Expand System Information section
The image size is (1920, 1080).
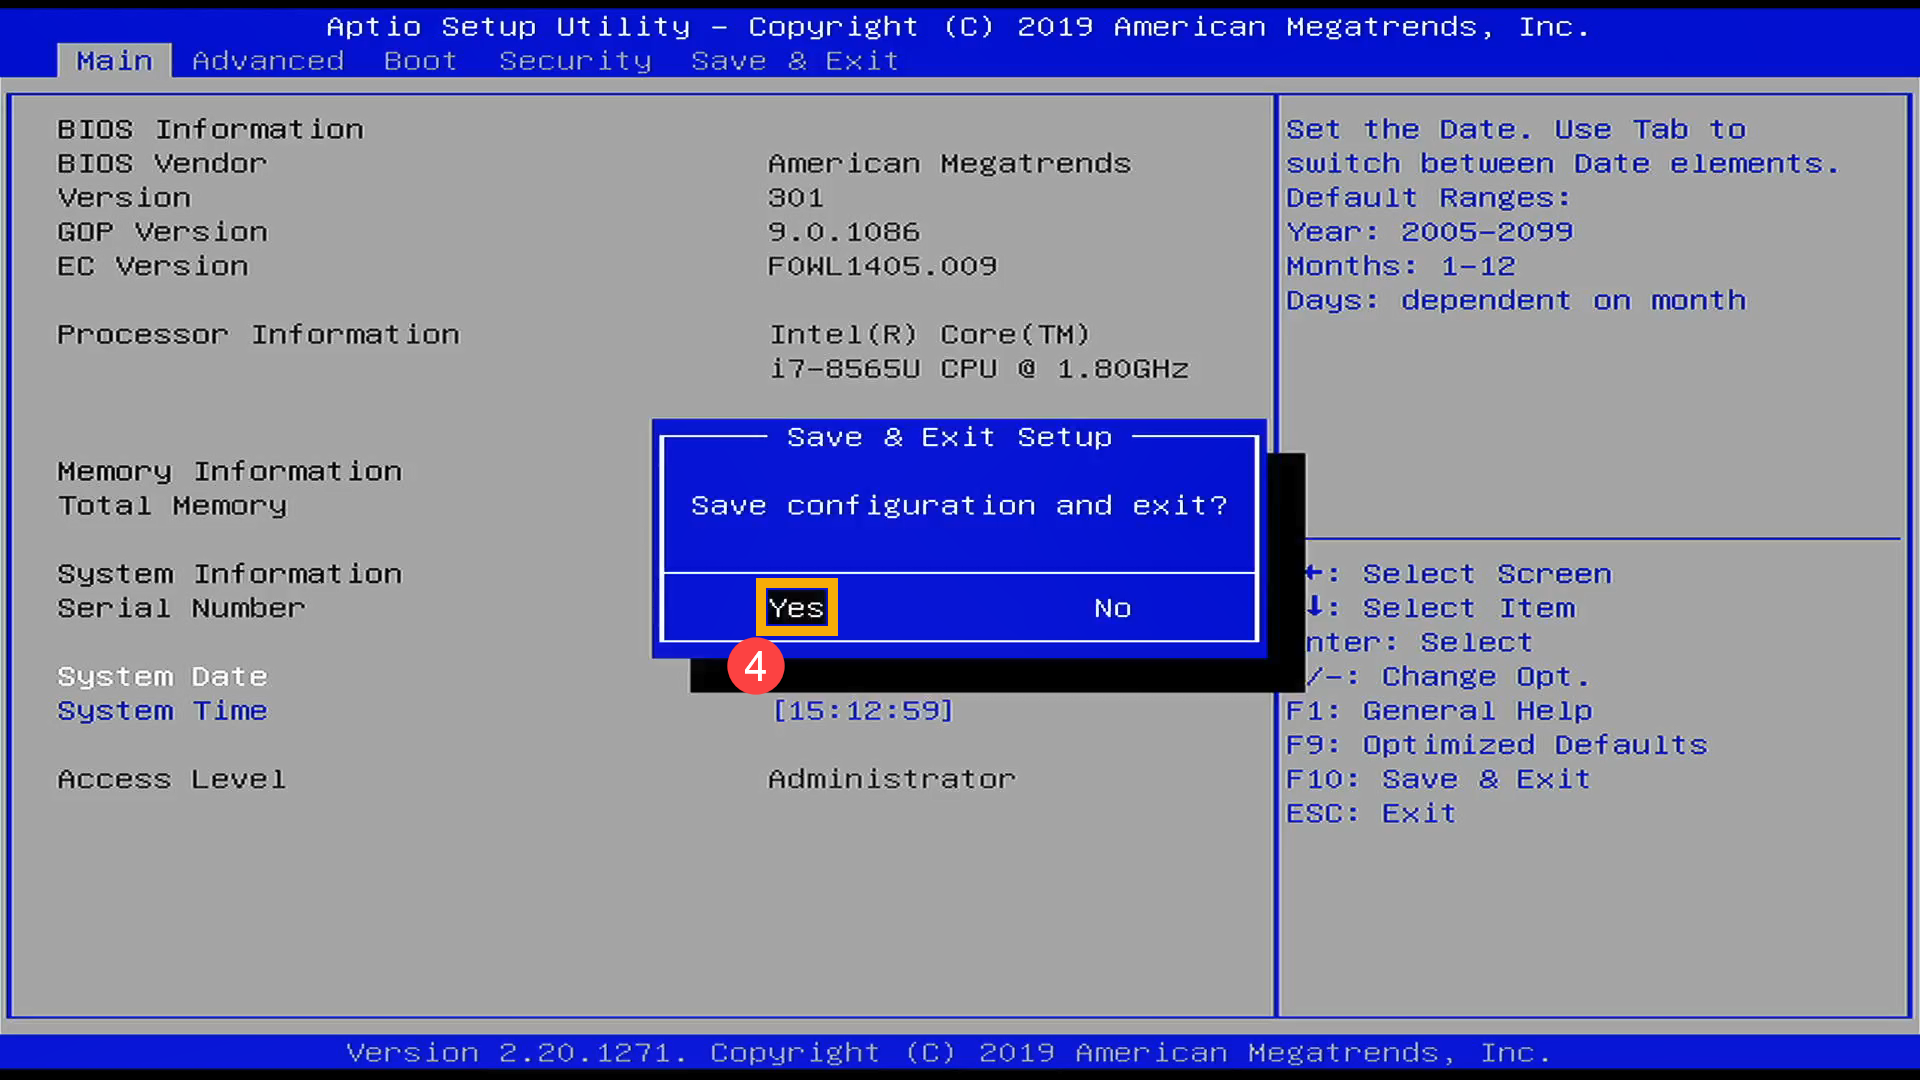tap(229, 572)
